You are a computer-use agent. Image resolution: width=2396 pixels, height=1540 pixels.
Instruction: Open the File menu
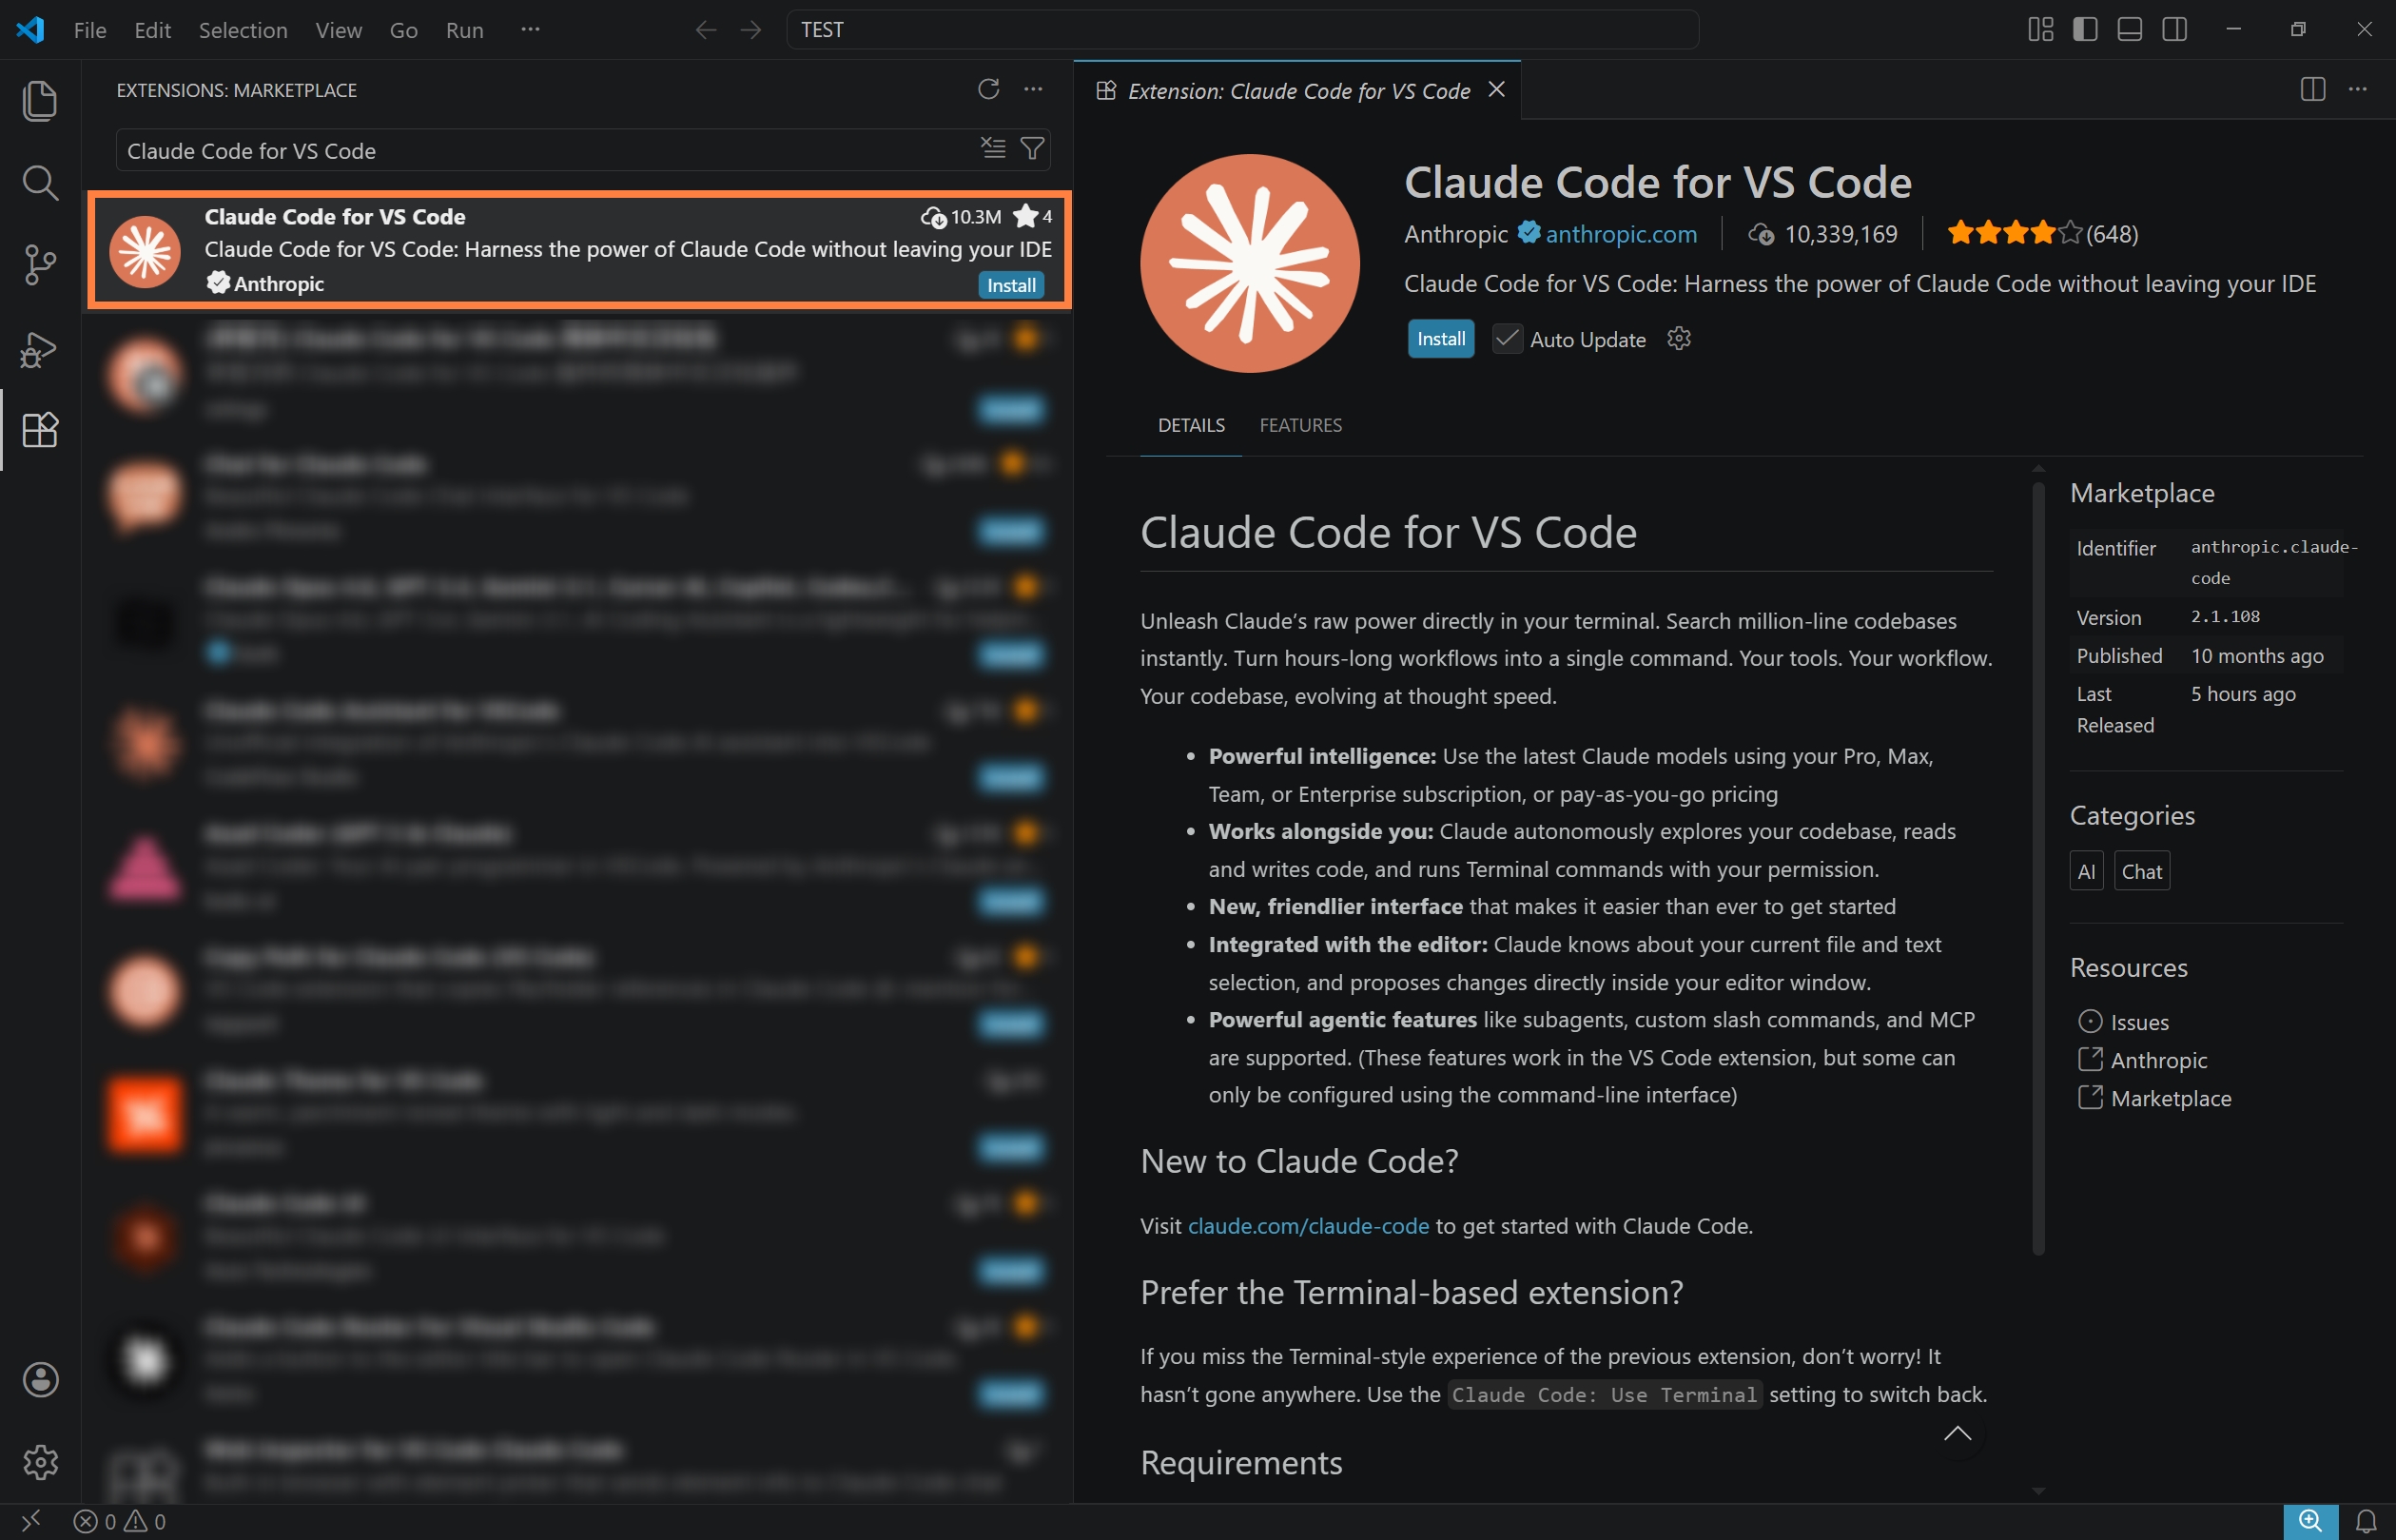click(x=90, y=30)
